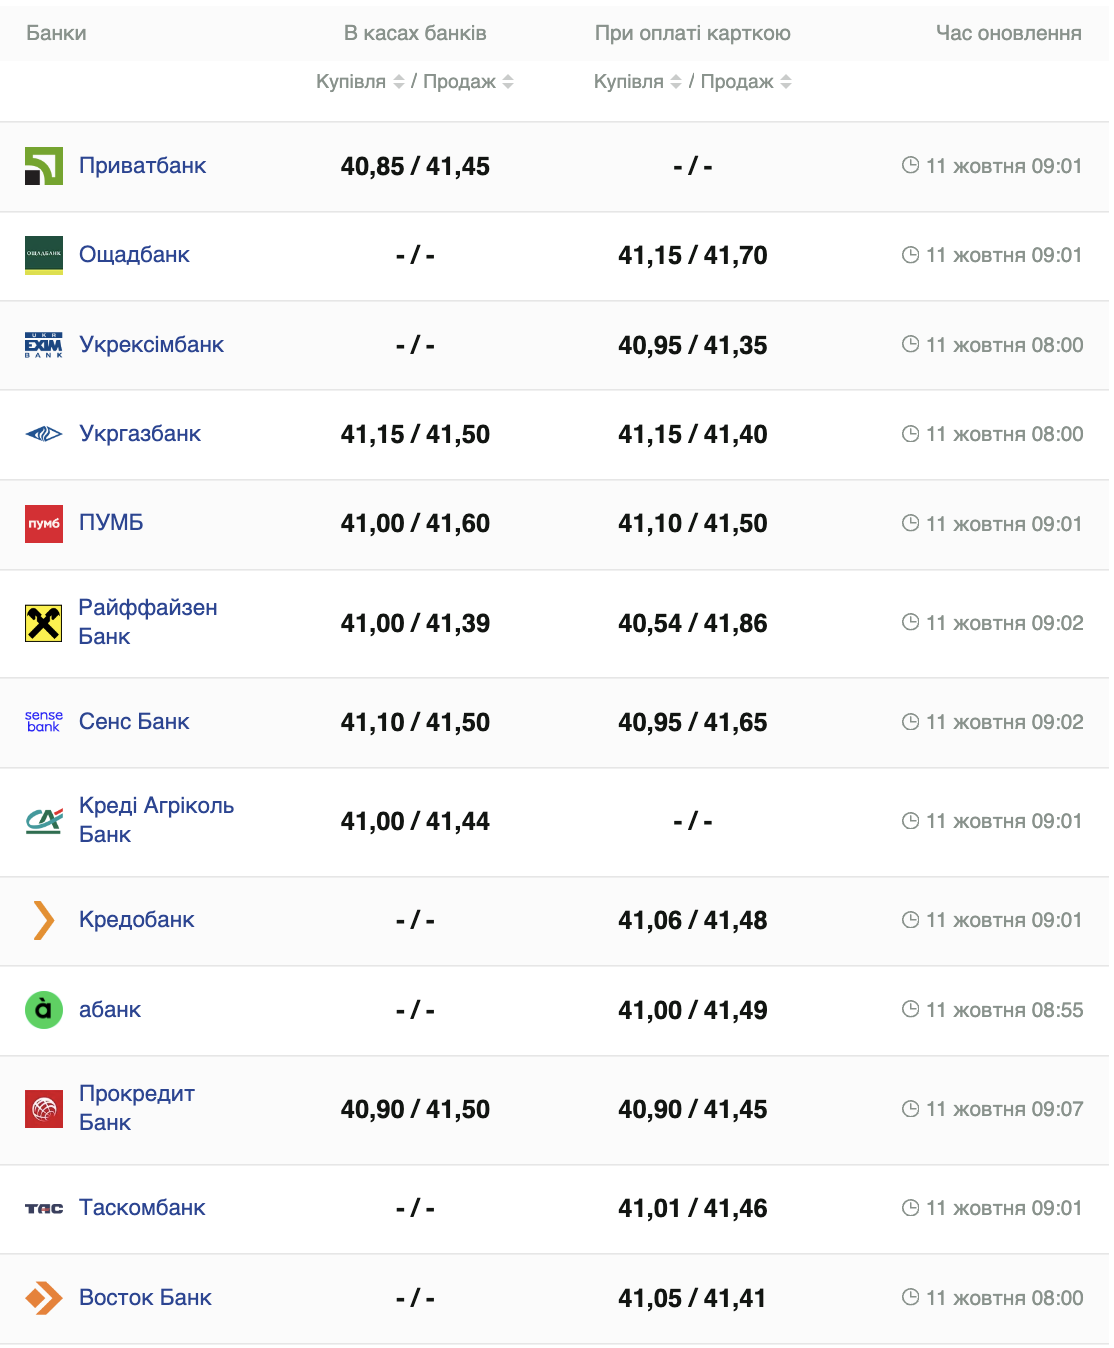This screenshot has height=1348, width=1114.
Task: Click the Credit Agricole logo icon
Action: (x=44, y=821)
